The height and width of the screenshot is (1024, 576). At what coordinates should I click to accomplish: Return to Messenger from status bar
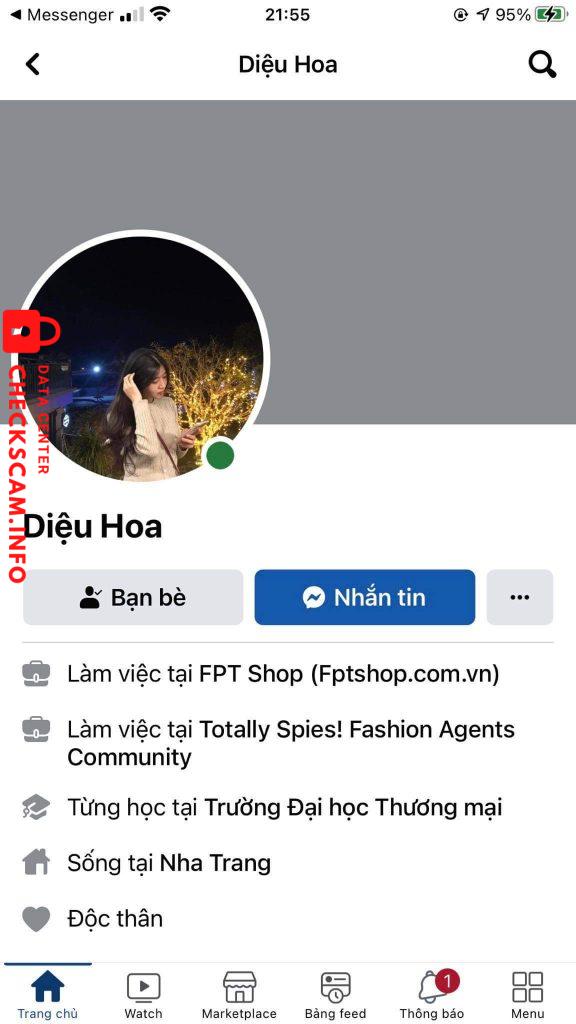[60, 14]
